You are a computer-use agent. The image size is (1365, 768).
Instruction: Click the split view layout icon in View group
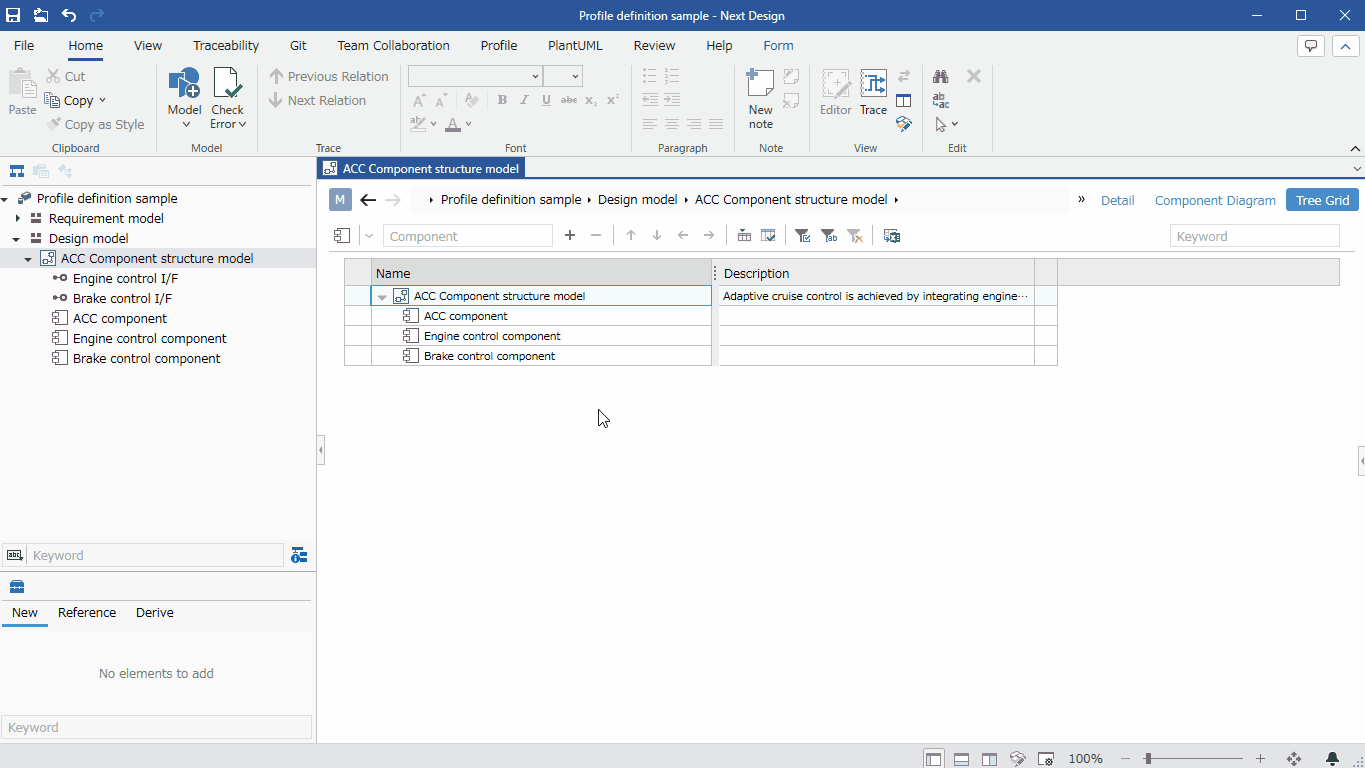(x=903, y=100)
